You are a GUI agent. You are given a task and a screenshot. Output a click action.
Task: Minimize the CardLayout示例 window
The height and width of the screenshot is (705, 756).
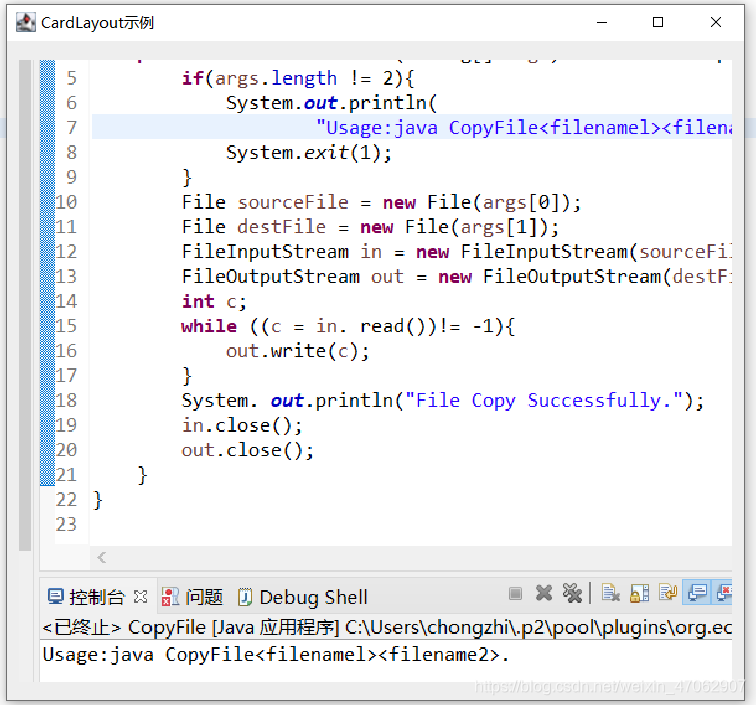(x=602, y=23)
